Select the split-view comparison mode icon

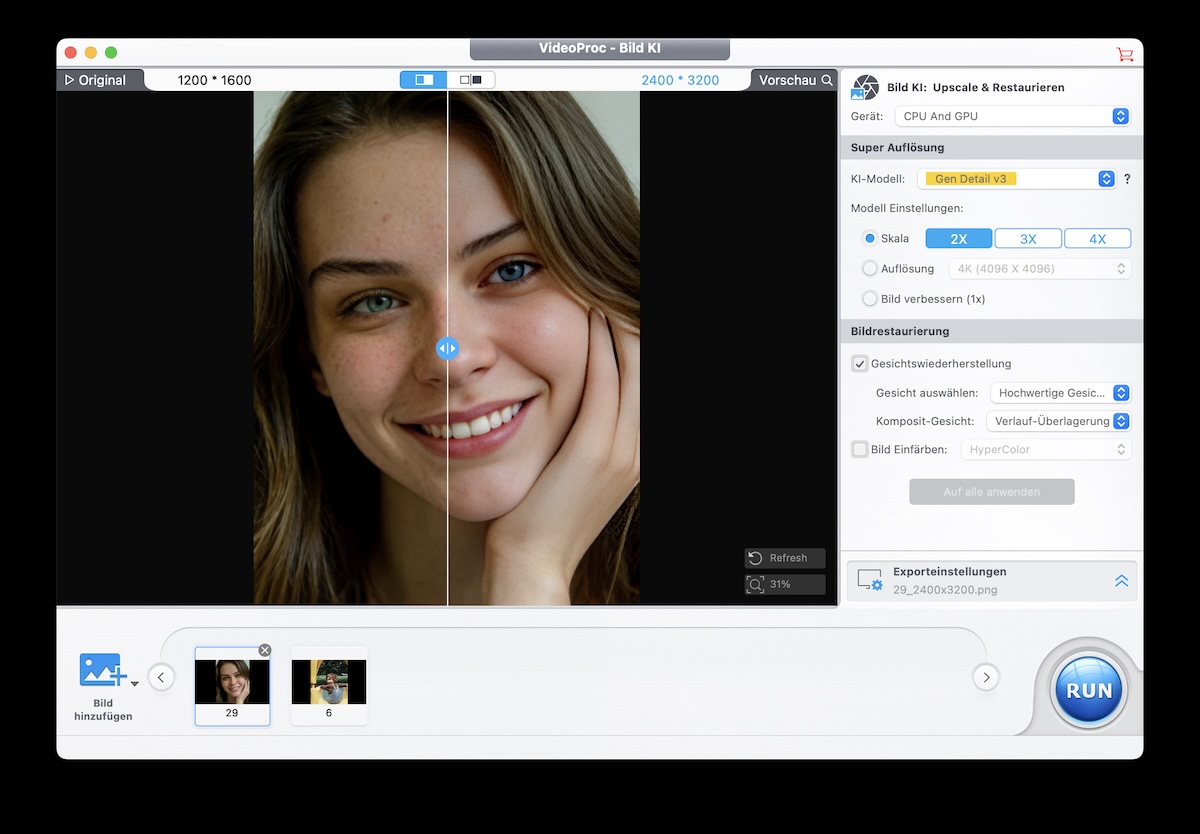[x=424, y=80]
